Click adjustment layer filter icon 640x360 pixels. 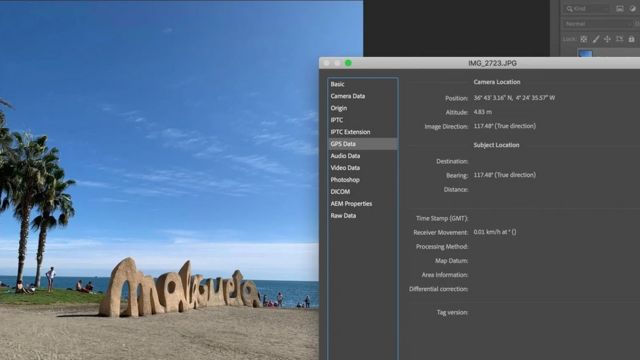pos(632,9)
